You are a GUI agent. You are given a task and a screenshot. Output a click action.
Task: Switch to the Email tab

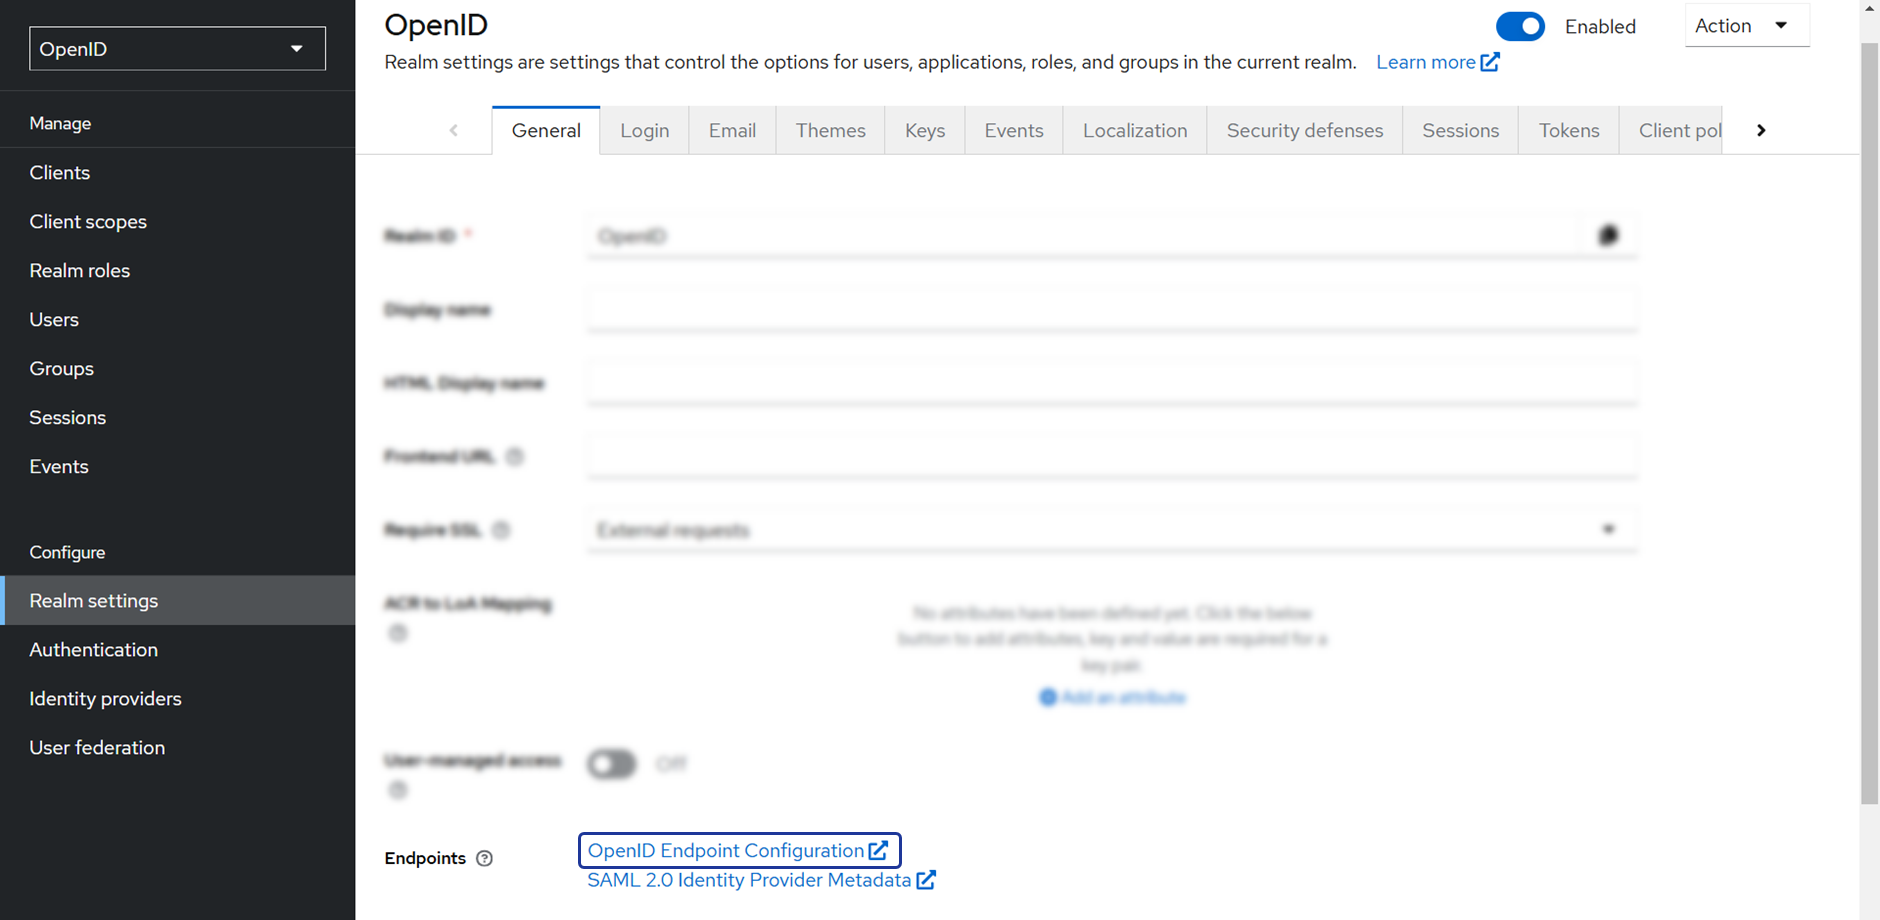[x=733, y=130]
